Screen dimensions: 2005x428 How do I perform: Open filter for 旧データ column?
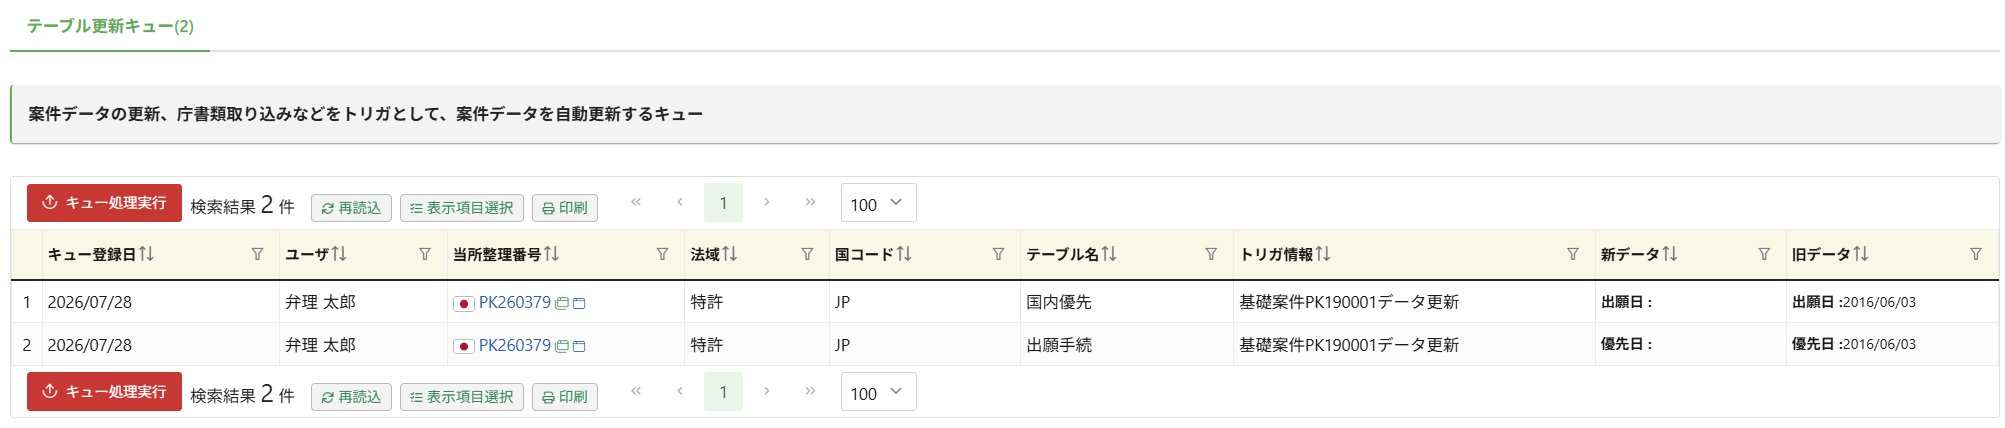1976,254
